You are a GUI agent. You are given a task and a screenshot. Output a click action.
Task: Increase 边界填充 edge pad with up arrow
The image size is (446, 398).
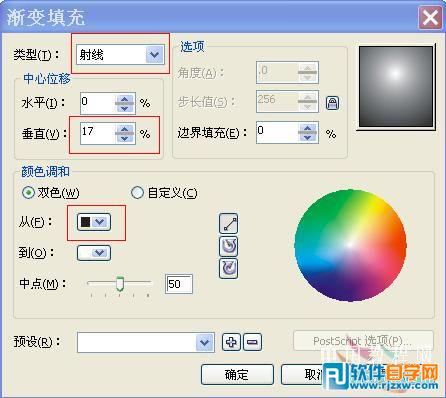click(x=307, y=128)
